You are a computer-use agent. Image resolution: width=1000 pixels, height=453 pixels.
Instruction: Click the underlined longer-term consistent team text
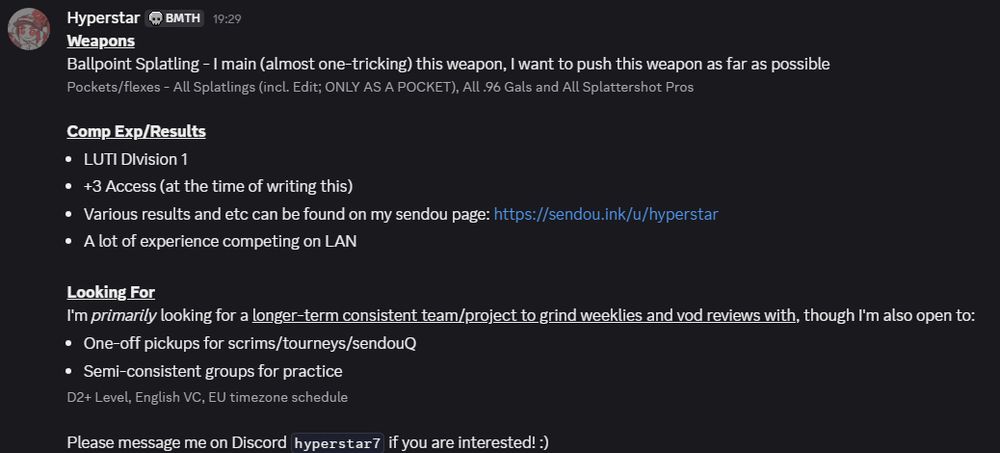(x=524, y=315)
